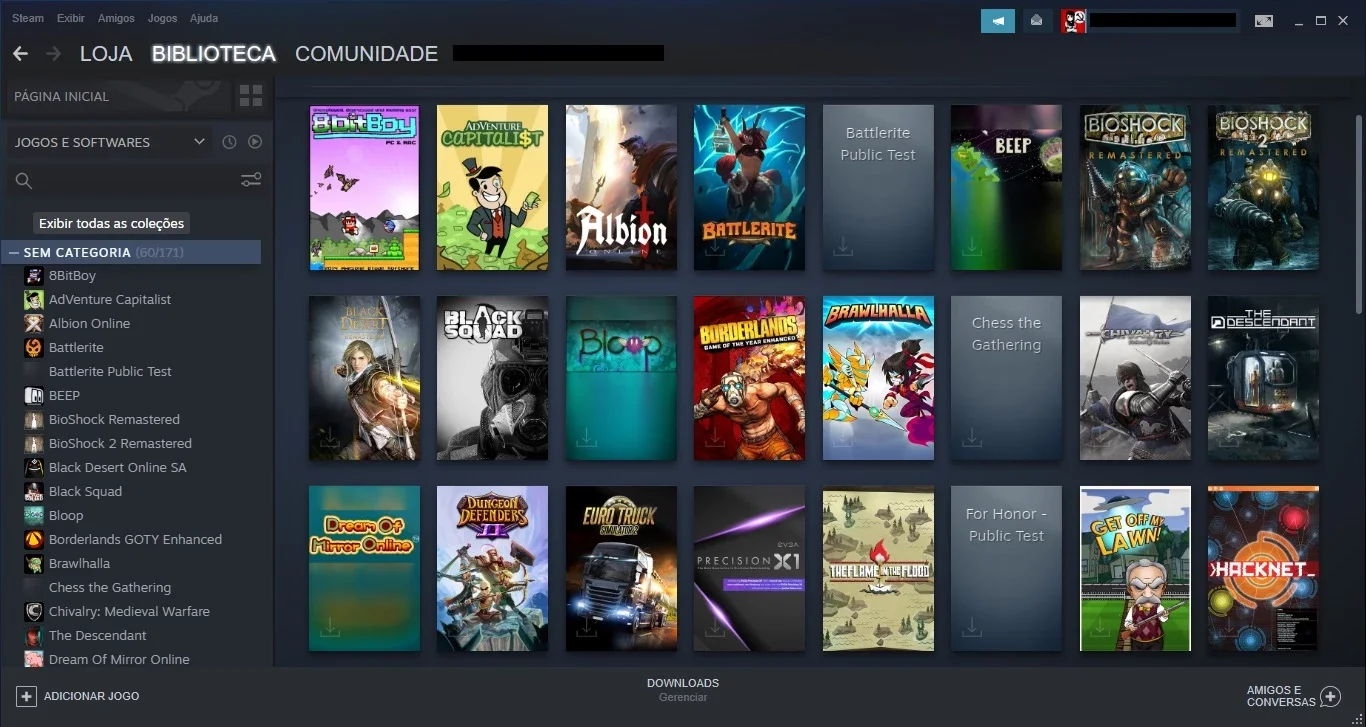Click the Página Inicial button
This screenshot has height=727, width=1366.
(119, 96)
